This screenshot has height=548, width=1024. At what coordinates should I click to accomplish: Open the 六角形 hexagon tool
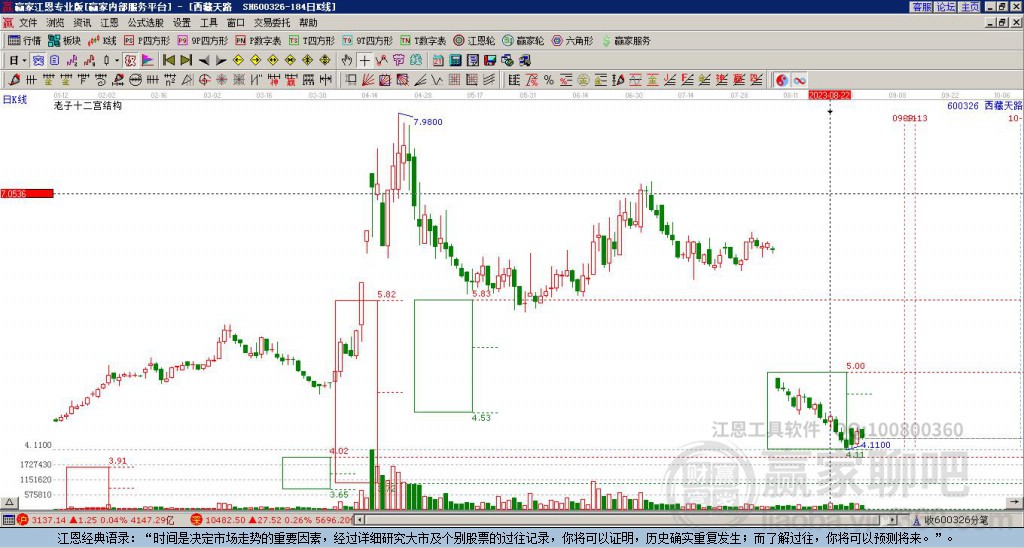(572, 40)
